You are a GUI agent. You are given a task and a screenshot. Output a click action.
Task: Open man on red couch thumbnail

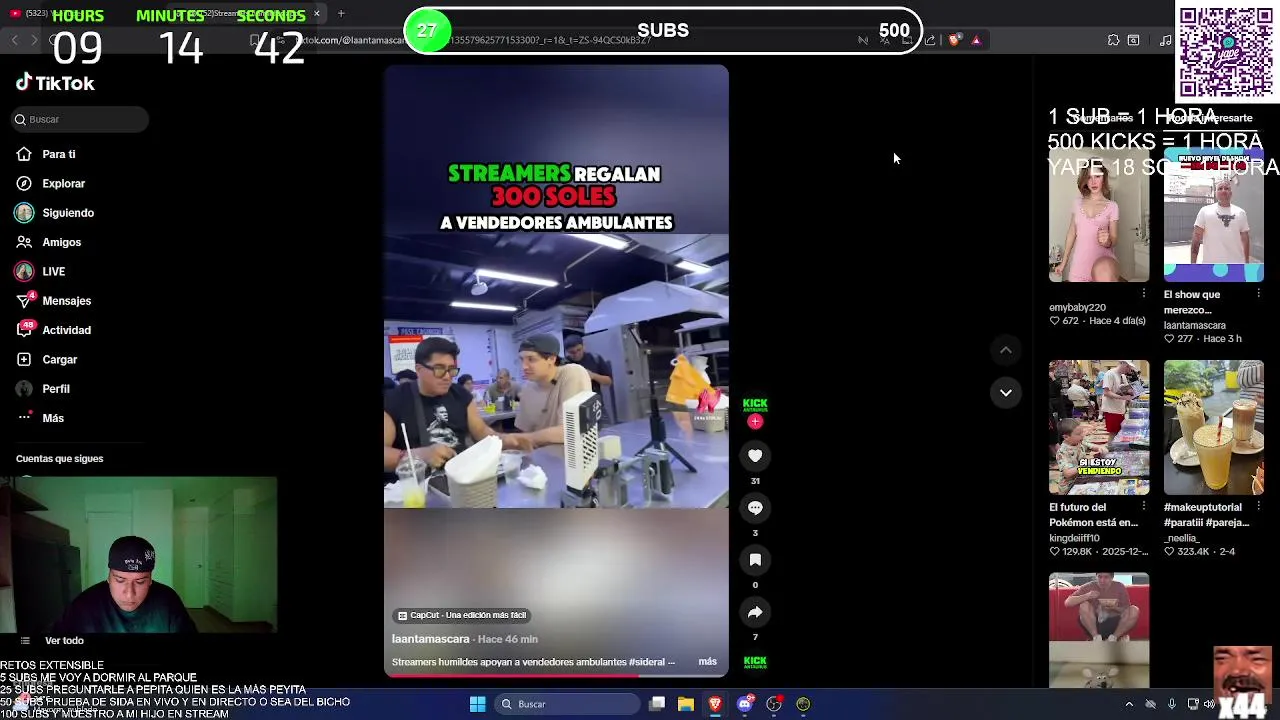1099,630
